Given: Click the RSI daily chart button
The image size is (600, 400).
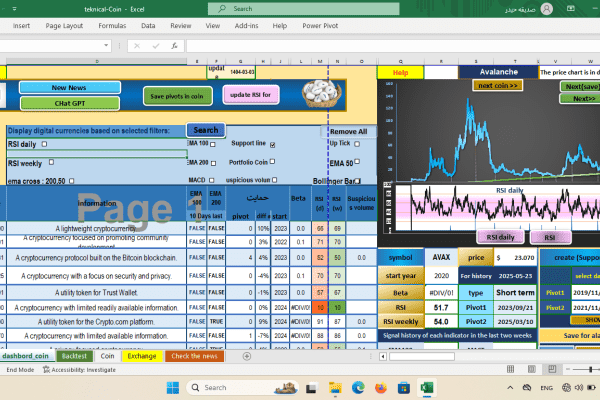Looking at the screenshot, I should click(501, 237).
